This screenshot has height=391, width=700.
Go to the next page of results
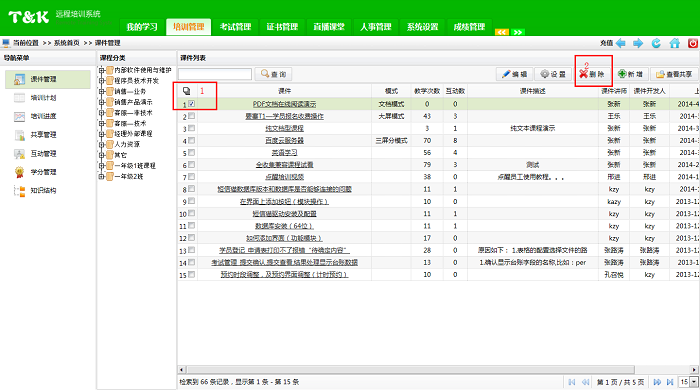click(x=657, y=382)
